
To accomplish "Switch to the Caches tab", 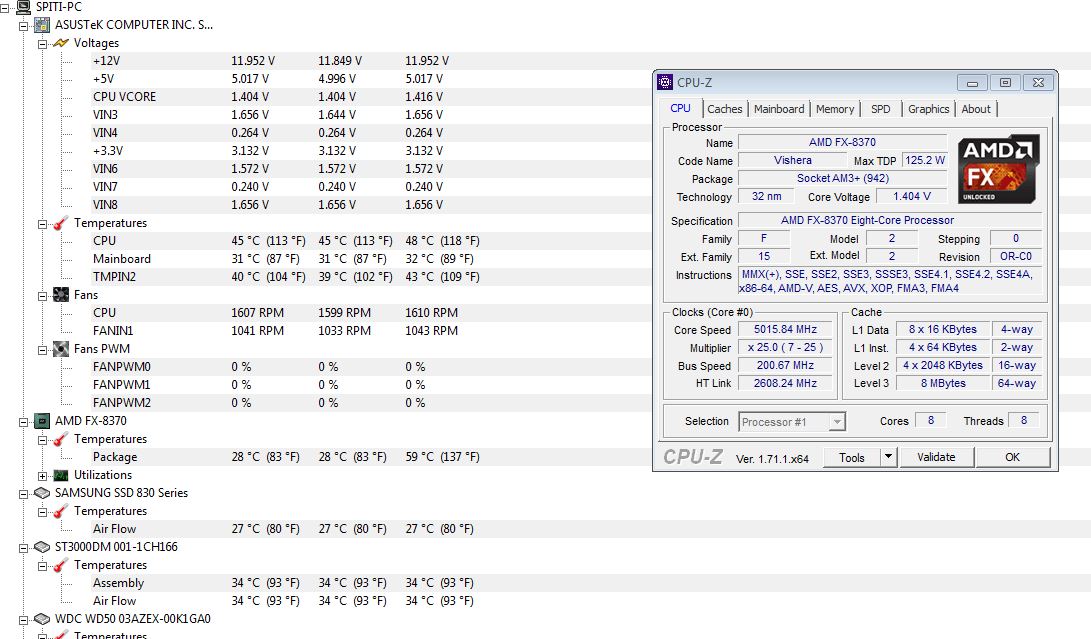I will pos(724,109).
